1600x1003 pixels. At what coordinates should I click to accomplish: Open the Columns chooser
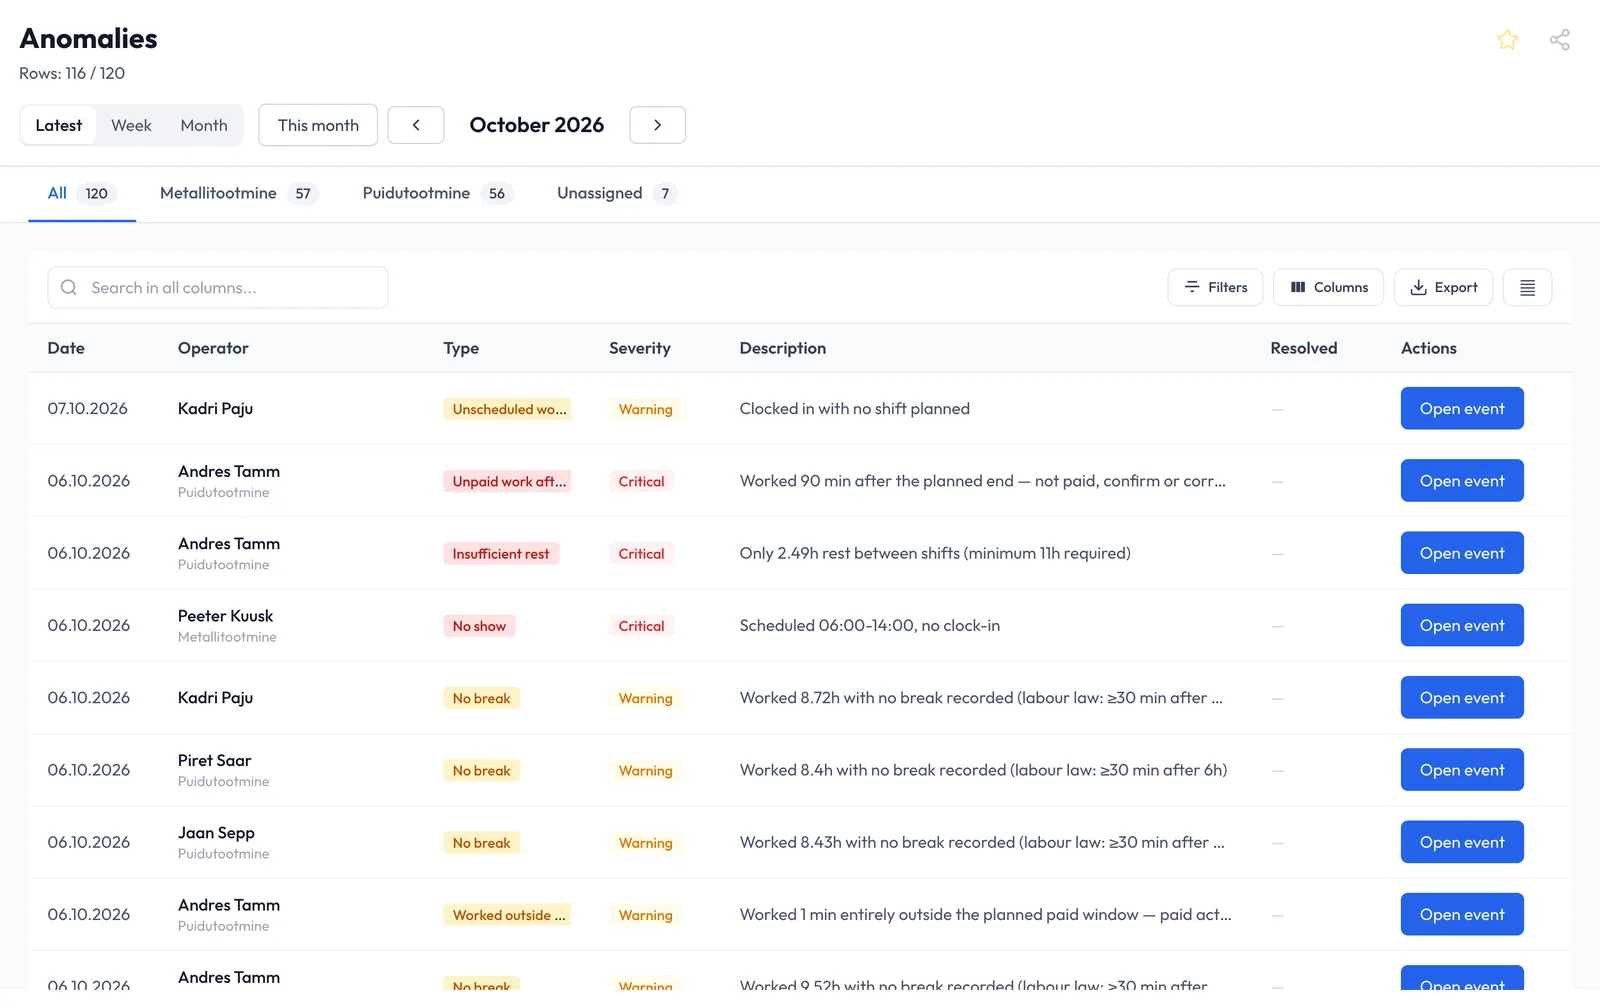click(1328, 288)
